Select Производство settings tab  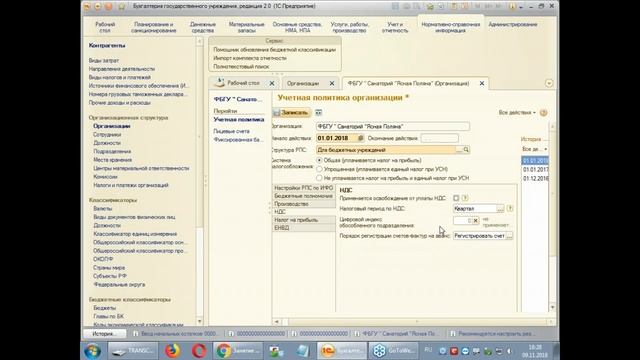(304, 204)
